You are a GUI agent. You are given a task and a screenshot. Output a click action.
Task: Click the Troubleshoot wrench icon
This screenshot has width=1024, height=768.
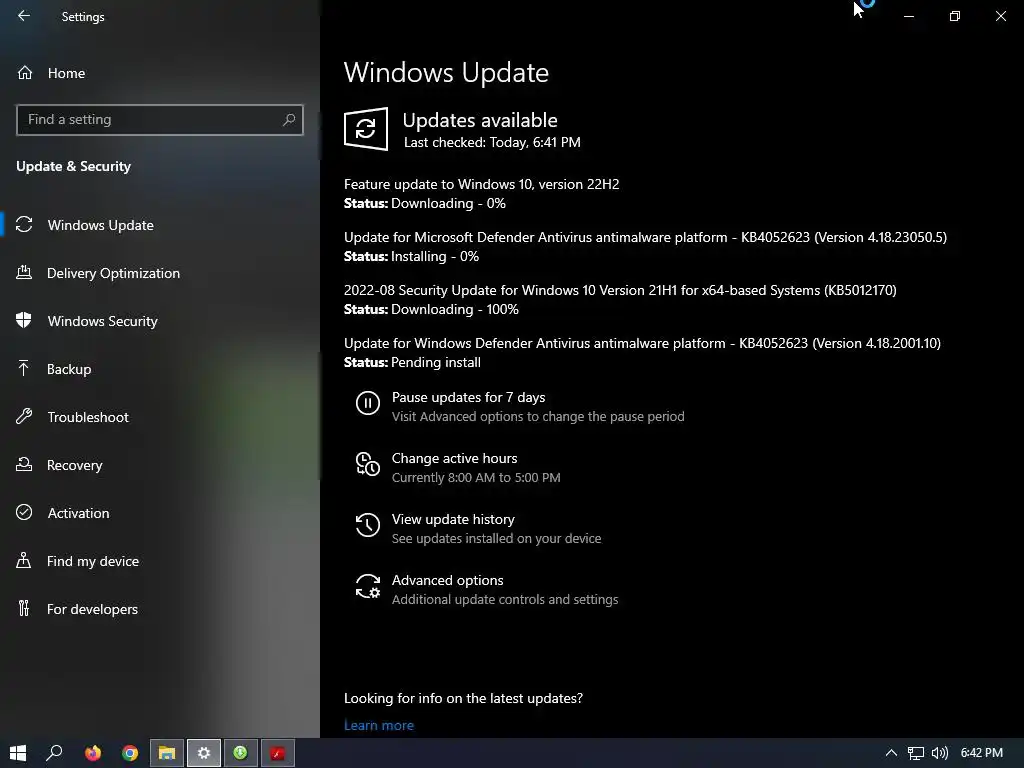tap(24, 416)
